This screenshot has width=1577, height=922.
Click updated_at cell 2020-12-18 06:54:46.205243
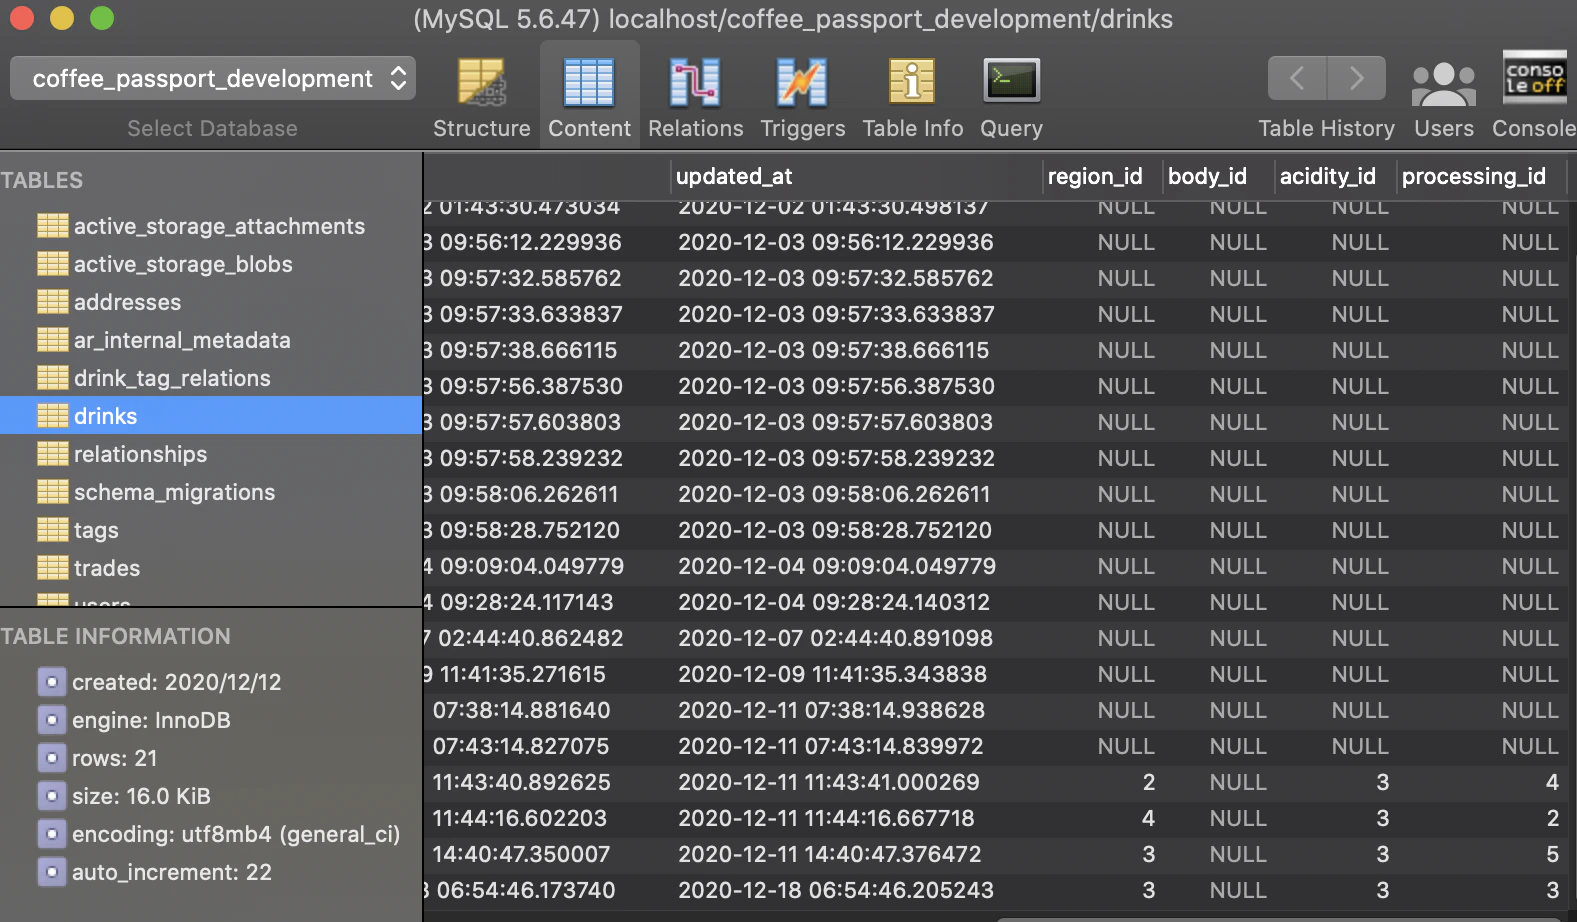836,890
